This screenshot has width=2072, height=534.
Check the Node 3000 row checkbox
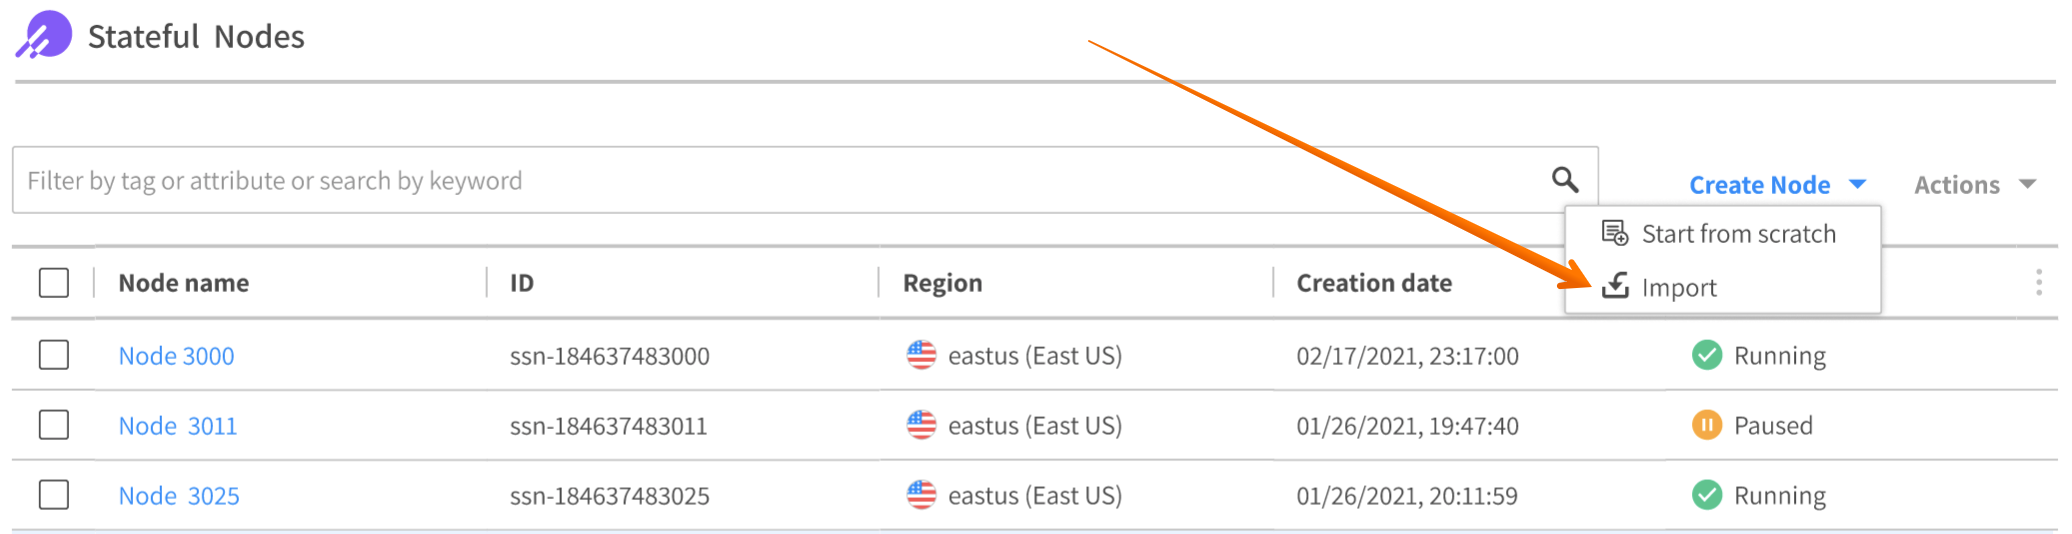pyautogui.click(x=54, y=355)
